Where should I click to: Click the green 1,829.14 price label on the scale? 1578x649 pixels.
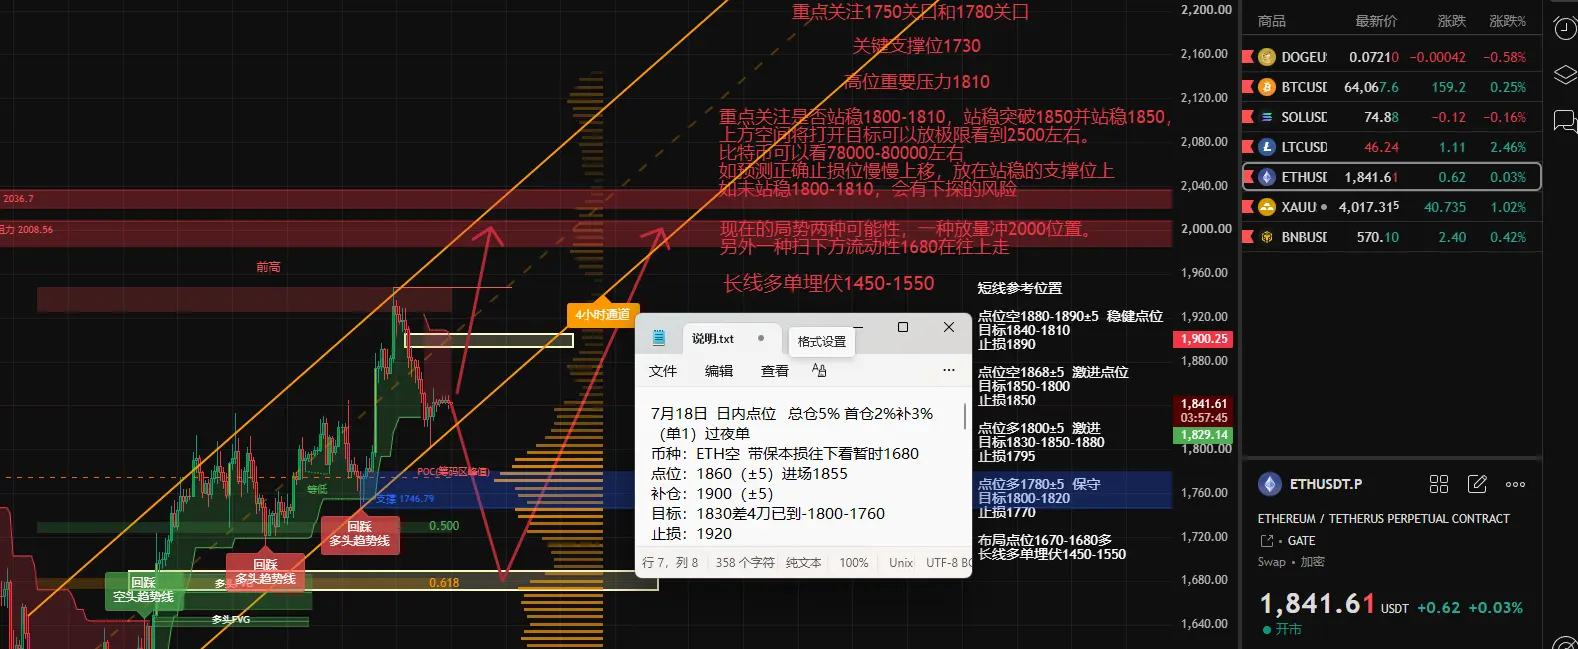click(1203, 435)
